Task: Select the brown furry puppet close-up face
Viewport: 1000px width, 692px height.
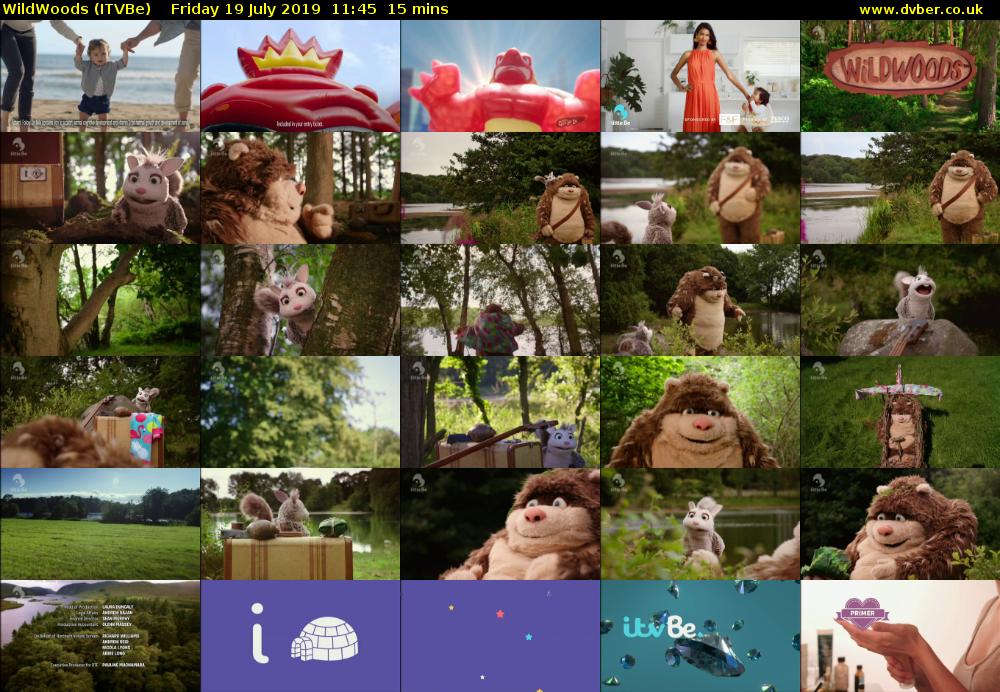Action: pos(700,412)
